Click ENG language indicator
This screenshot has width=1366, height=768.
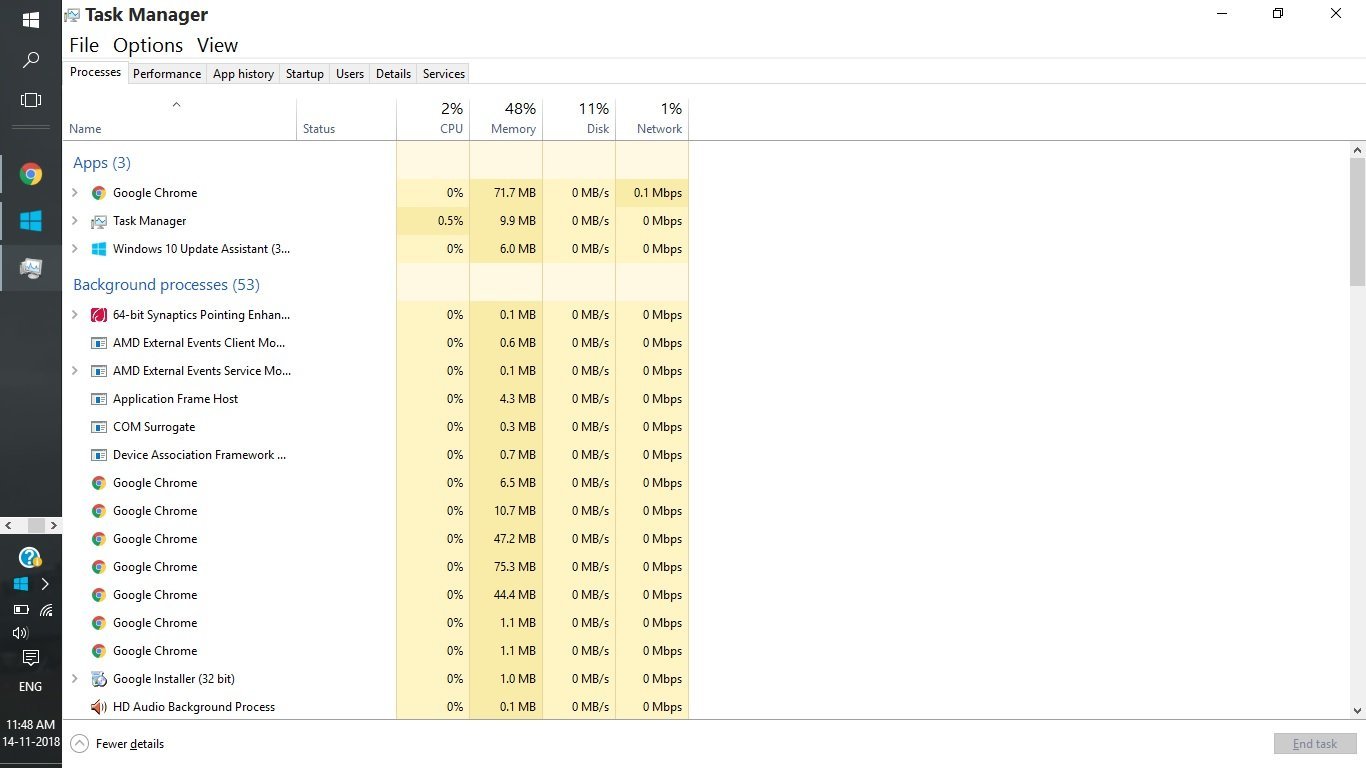[x=31, y=687]
